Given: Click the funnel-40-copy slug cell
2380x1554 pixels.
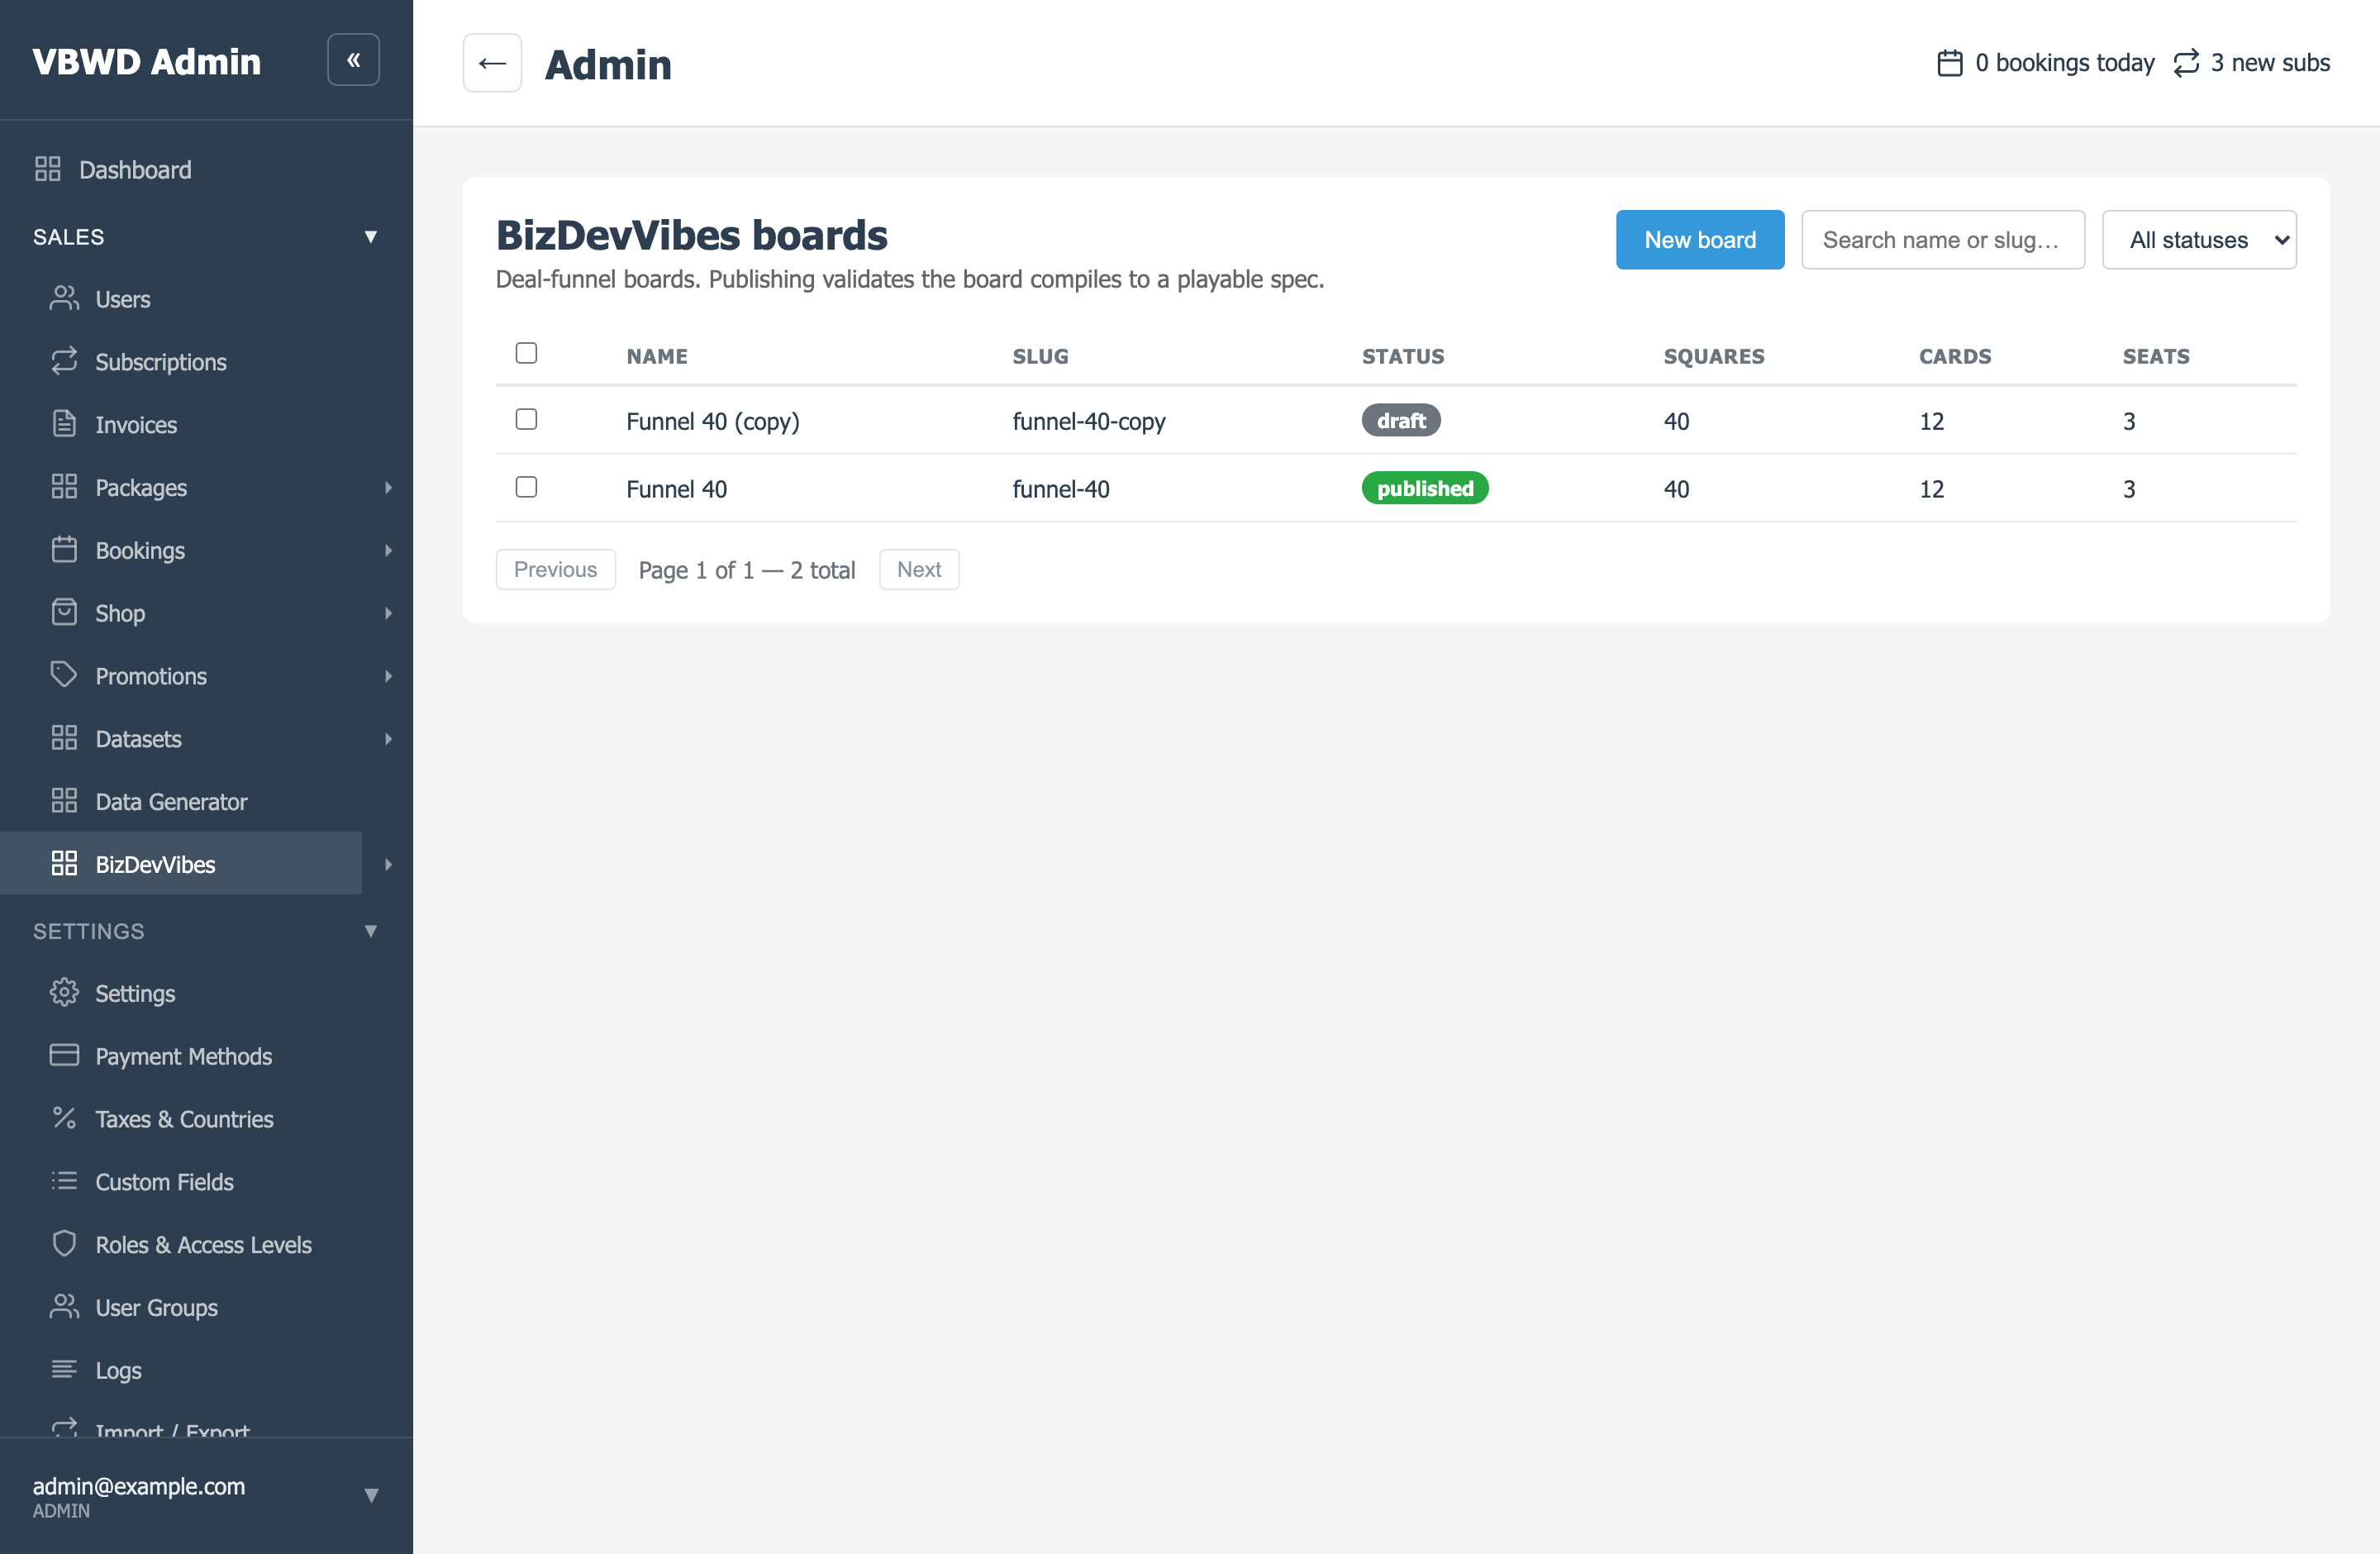Looking at the screenshot, I should coord(1089,421).
